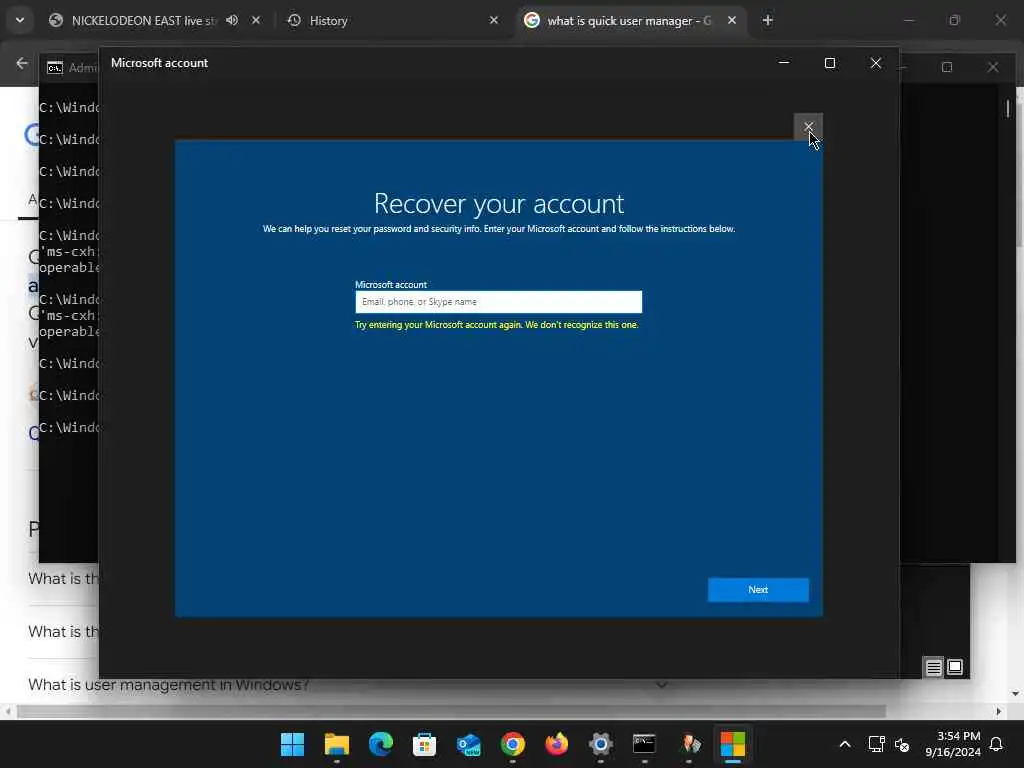Viewport: 1024px width, 768px height.
Task: Close the Microsoft account window
Action: [x=875, y=63]
